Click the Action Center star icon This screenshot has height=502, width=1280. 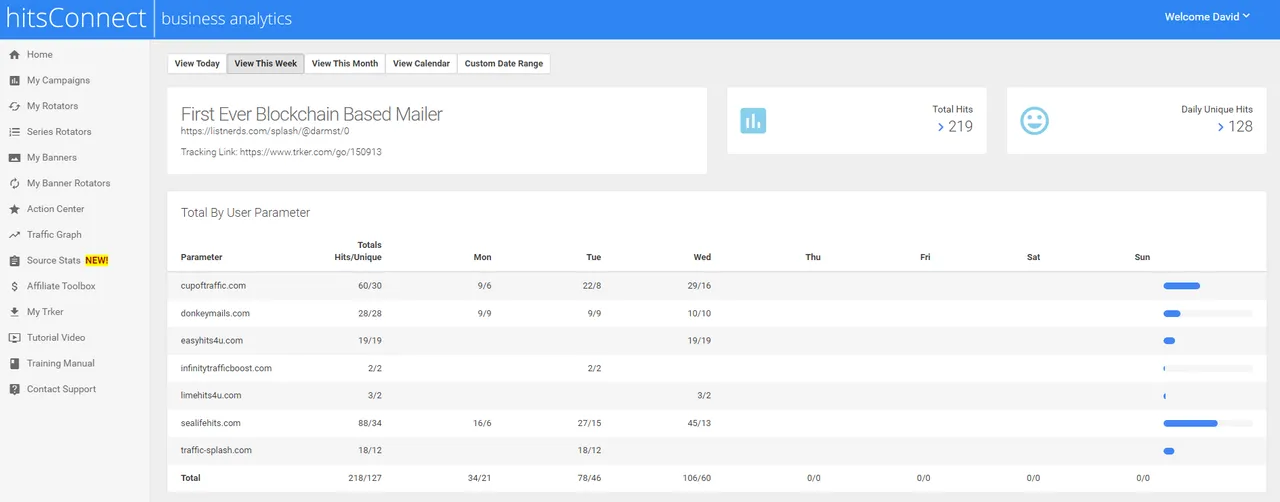14,209
